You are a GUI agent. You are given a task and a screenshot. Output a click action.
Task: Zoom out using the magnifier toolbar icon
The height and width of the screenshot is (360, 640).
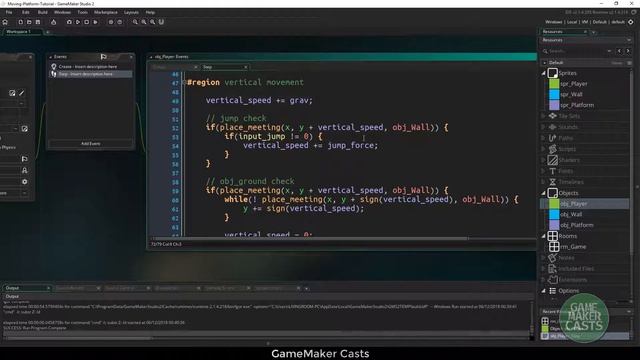coord(135,22)
